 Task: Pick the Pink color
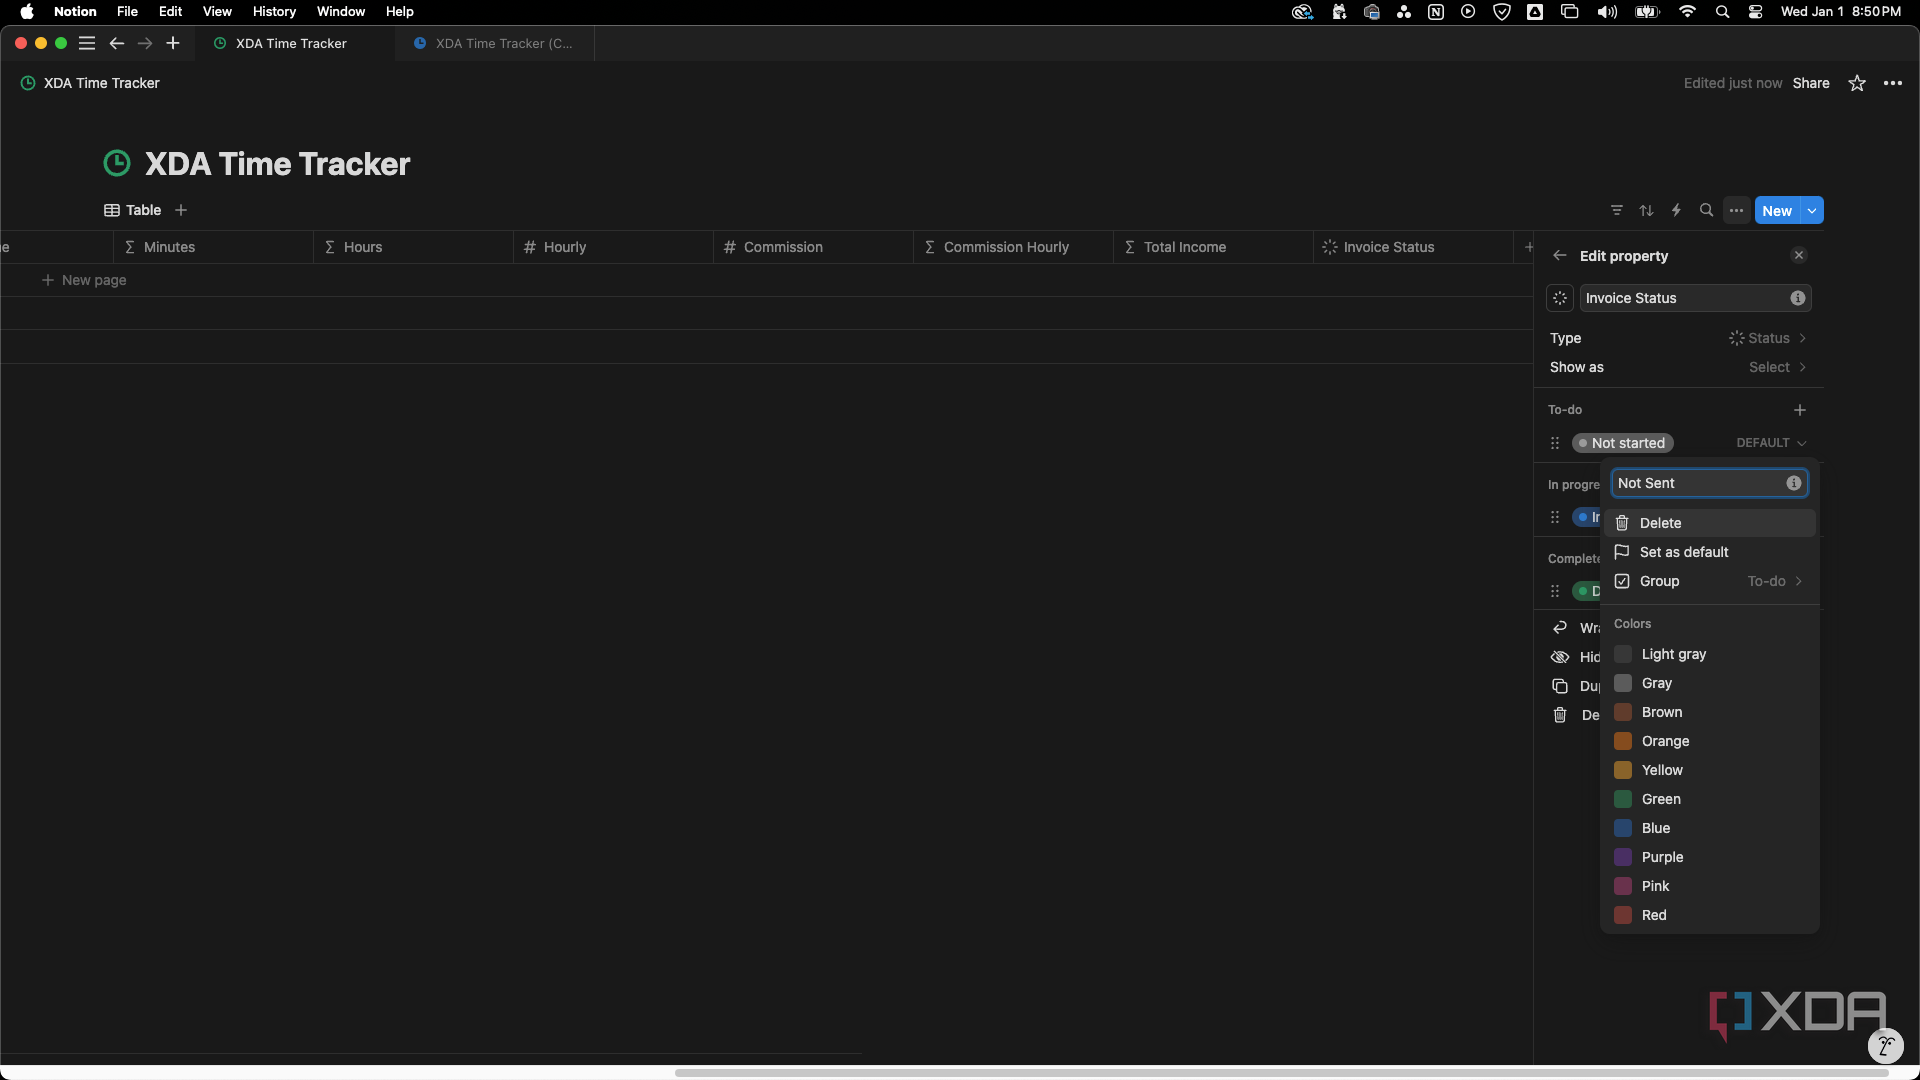pos(1709,886)
